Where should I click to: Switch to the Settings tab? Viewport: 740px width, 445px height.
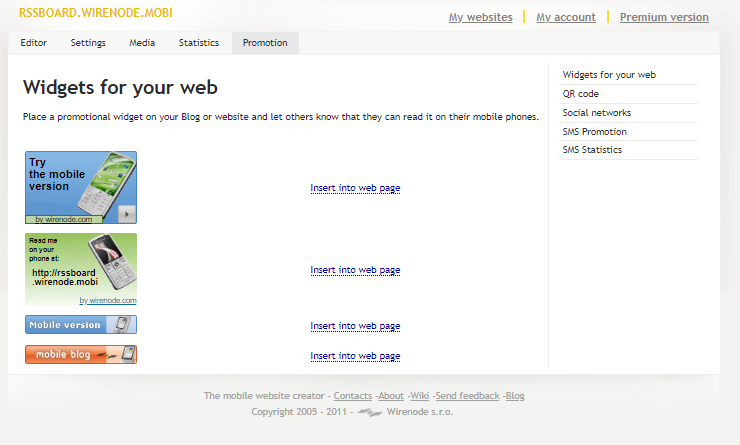(x=88, y=43)
